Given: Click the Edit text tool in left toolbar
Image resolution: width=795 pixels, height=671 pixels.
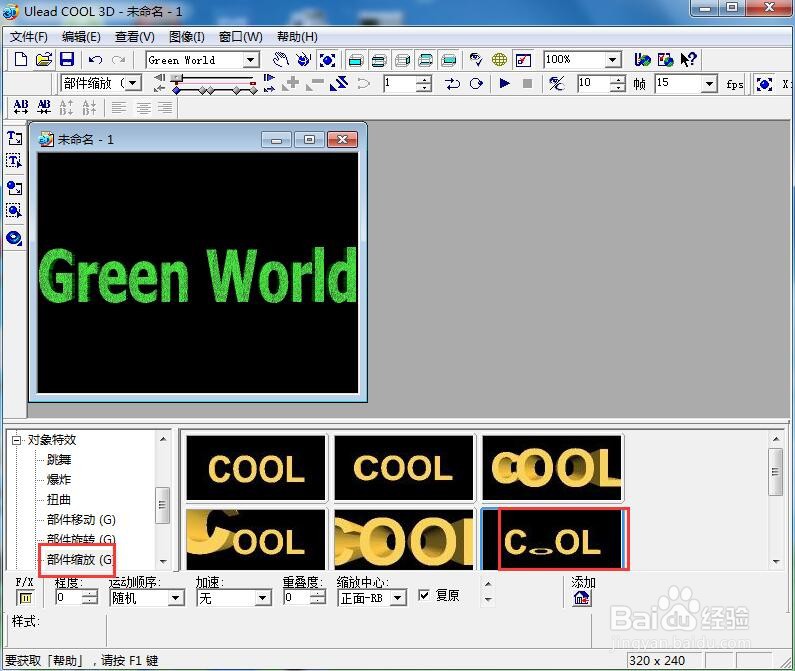Looking at the screenshot, I should (x=14, y=161).
